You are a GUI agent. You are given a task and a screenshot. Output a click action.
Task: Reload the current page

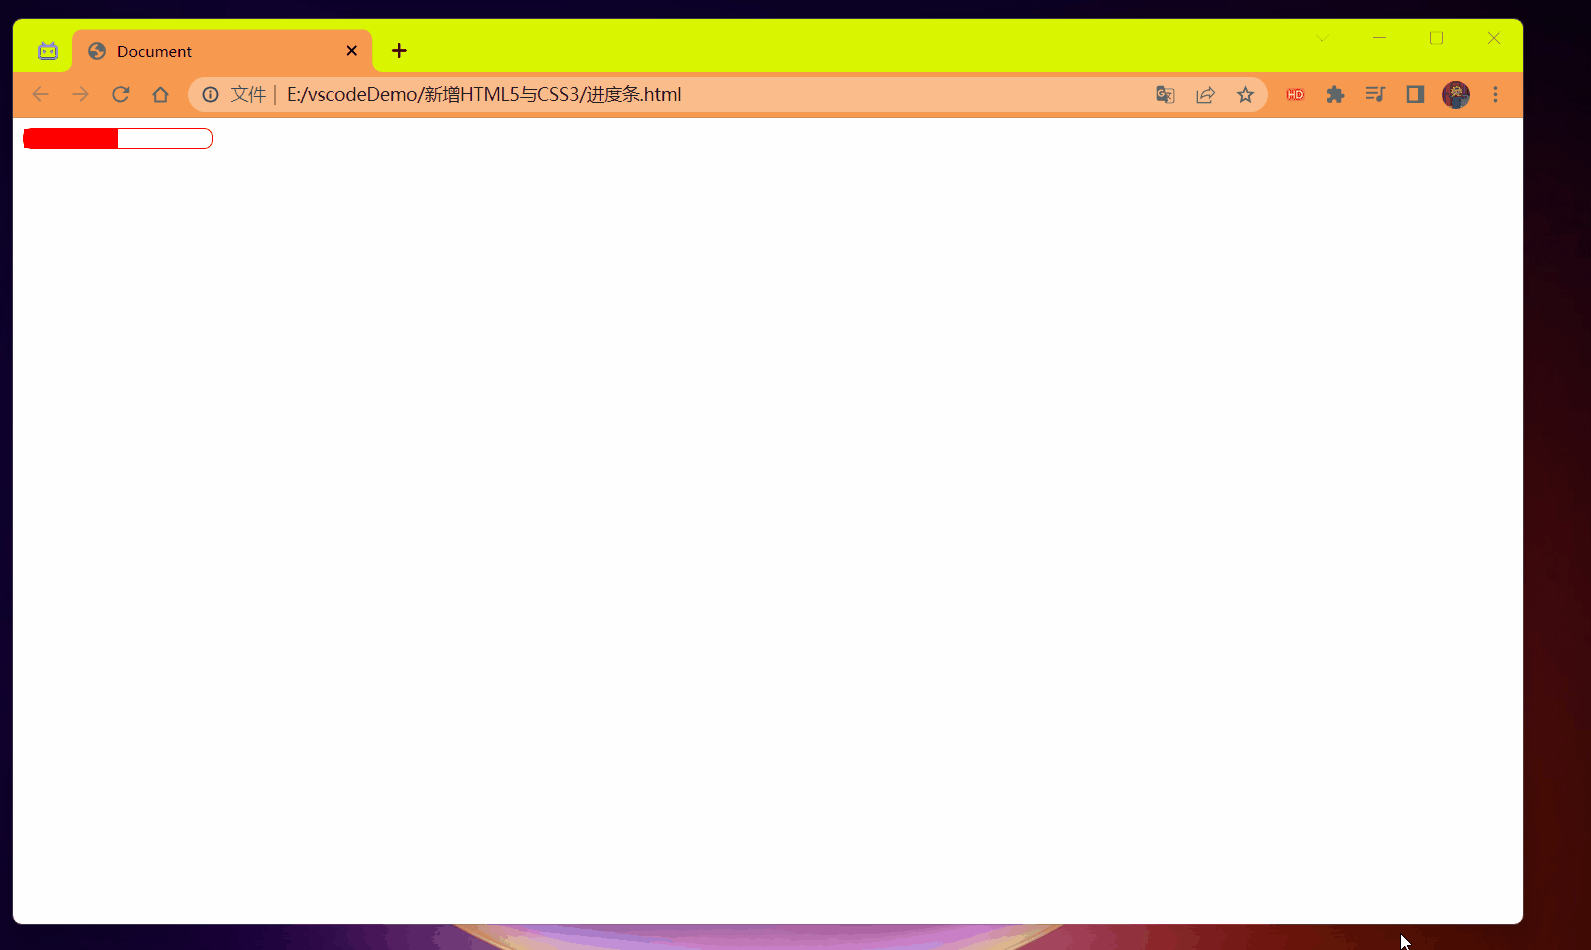click(121, 94)
